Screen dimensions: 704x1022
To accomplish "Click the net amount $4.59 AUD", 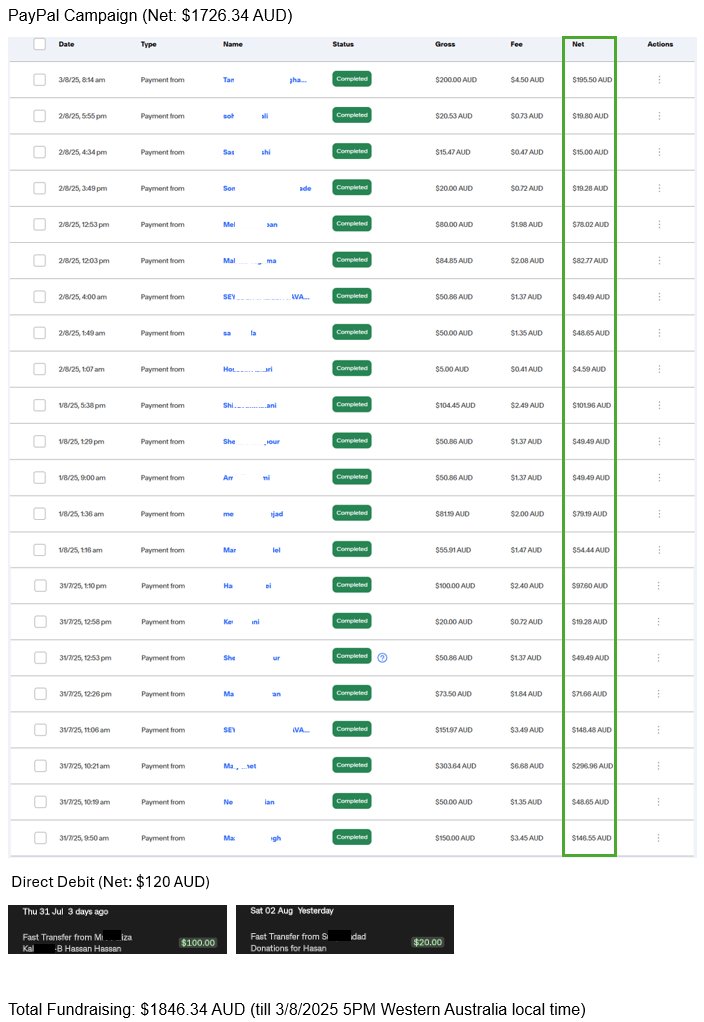I will point(589,369).
